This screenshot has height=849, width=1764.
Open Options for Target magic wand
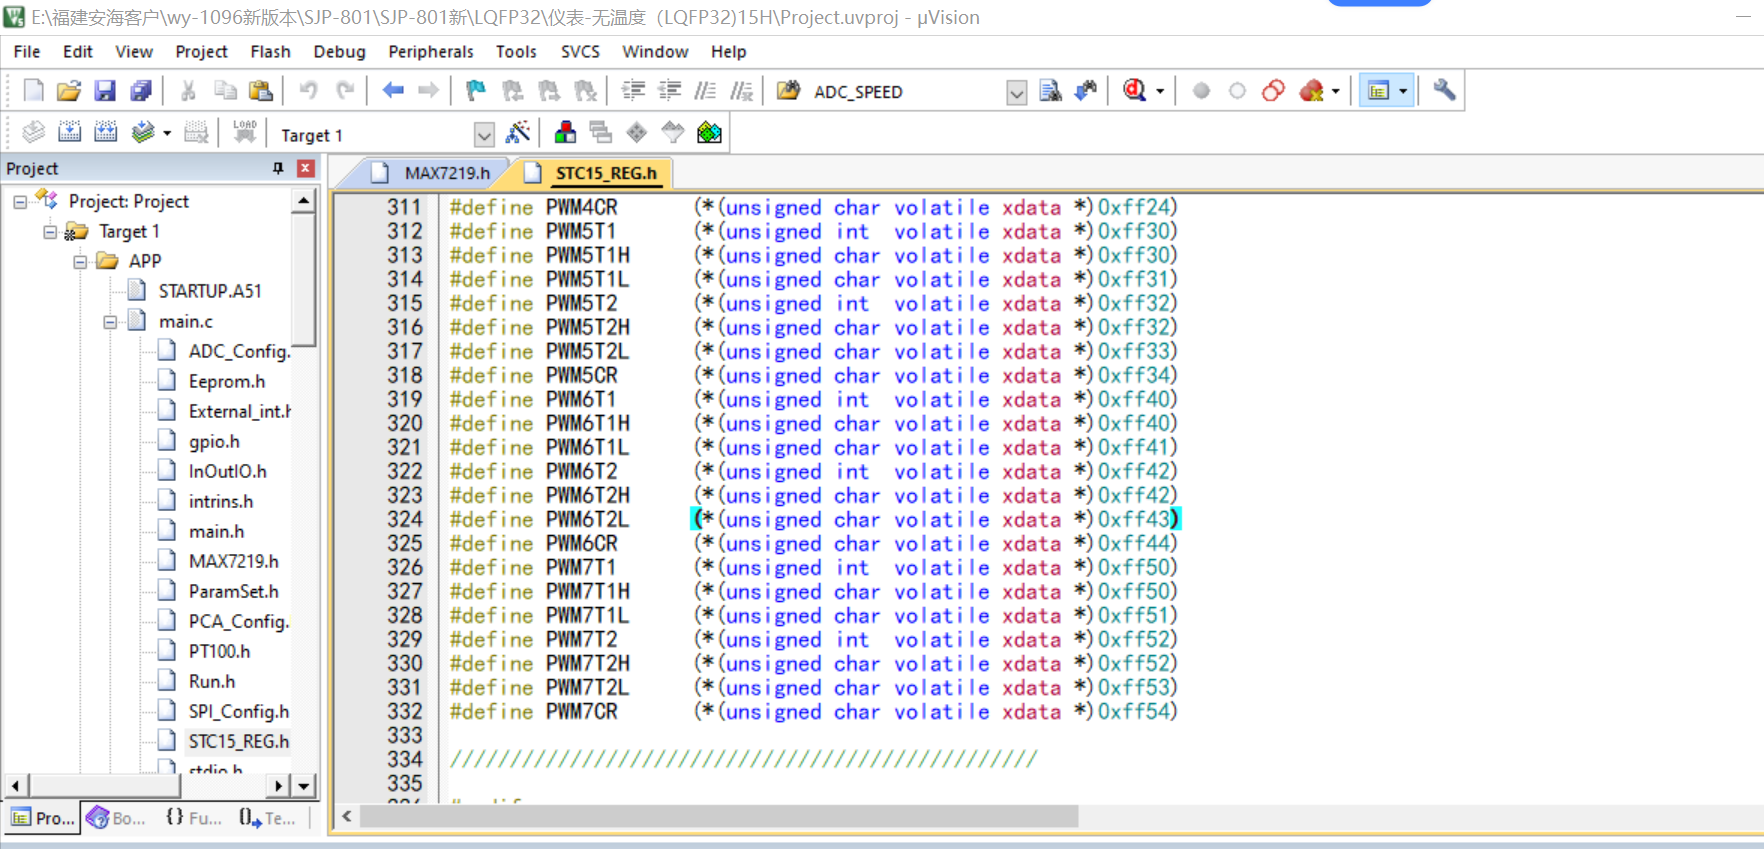(518, 132)
